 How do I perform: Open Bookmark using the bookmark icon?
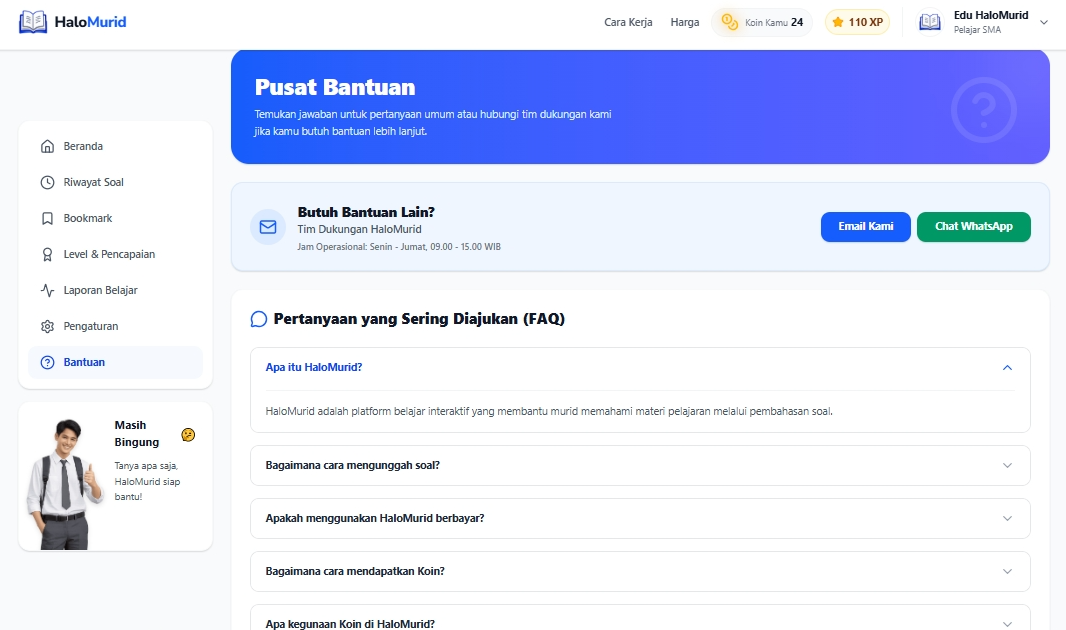47,218
